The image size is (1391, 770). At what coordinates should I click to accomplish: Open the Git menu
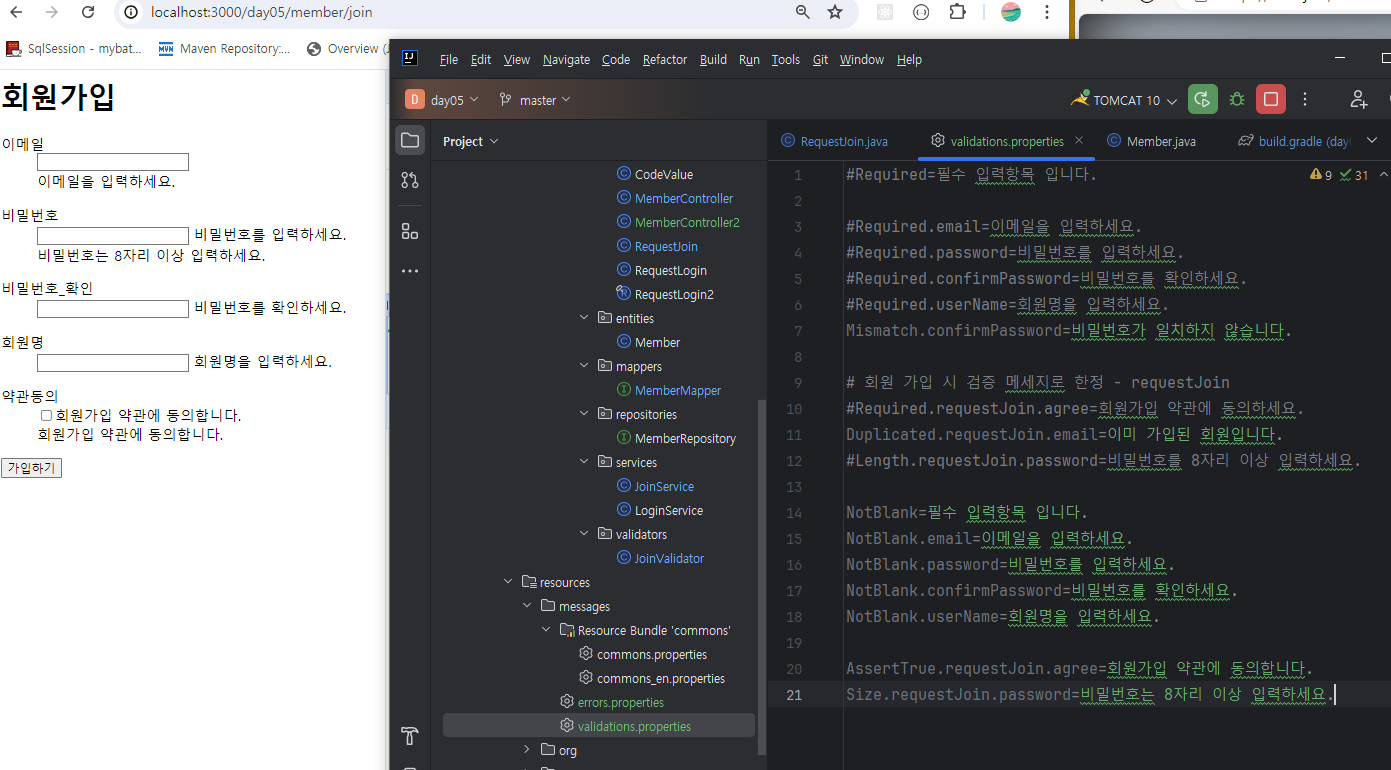820,60
